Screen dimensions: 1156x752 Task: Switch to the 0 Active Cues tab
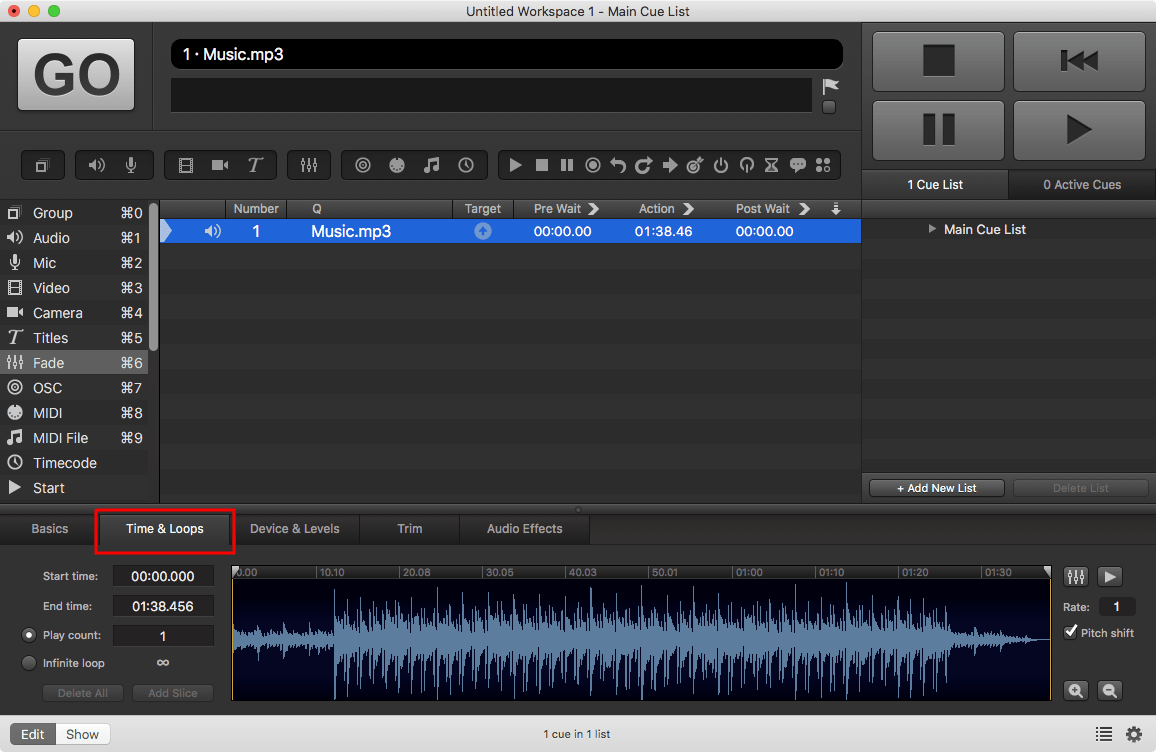click(1082, 184)
